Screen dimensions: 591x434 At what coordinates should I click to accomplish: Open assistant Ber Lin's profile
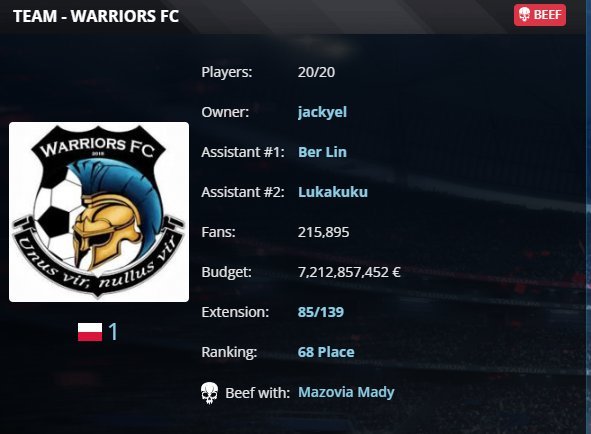click(x=322, y=152)
